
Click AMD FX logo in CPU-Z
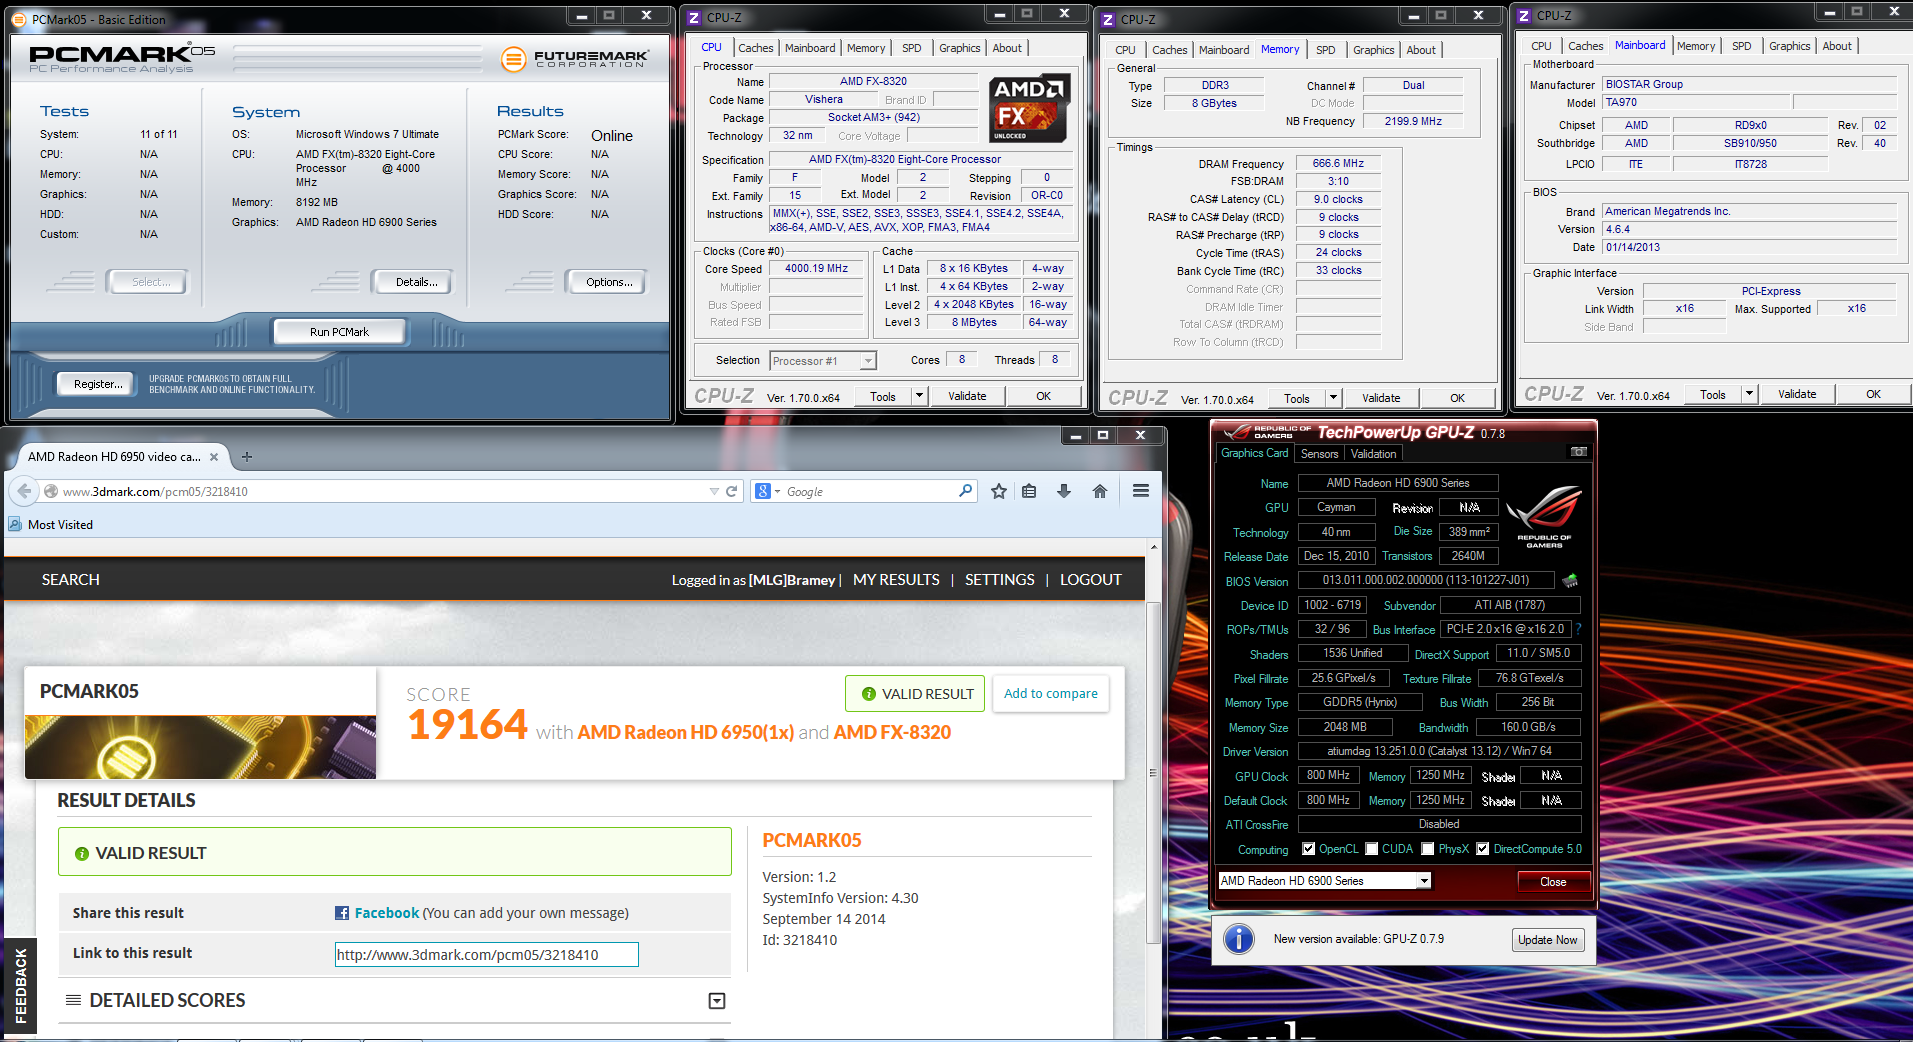(x=1029, y=108)
